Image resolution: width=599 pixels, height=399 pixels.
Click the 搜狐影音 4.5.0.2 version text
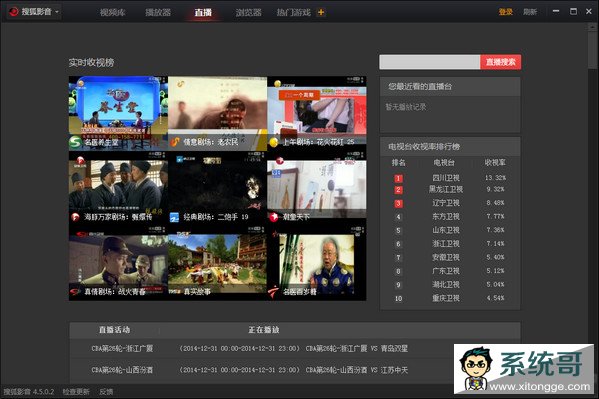pos(29,392)
